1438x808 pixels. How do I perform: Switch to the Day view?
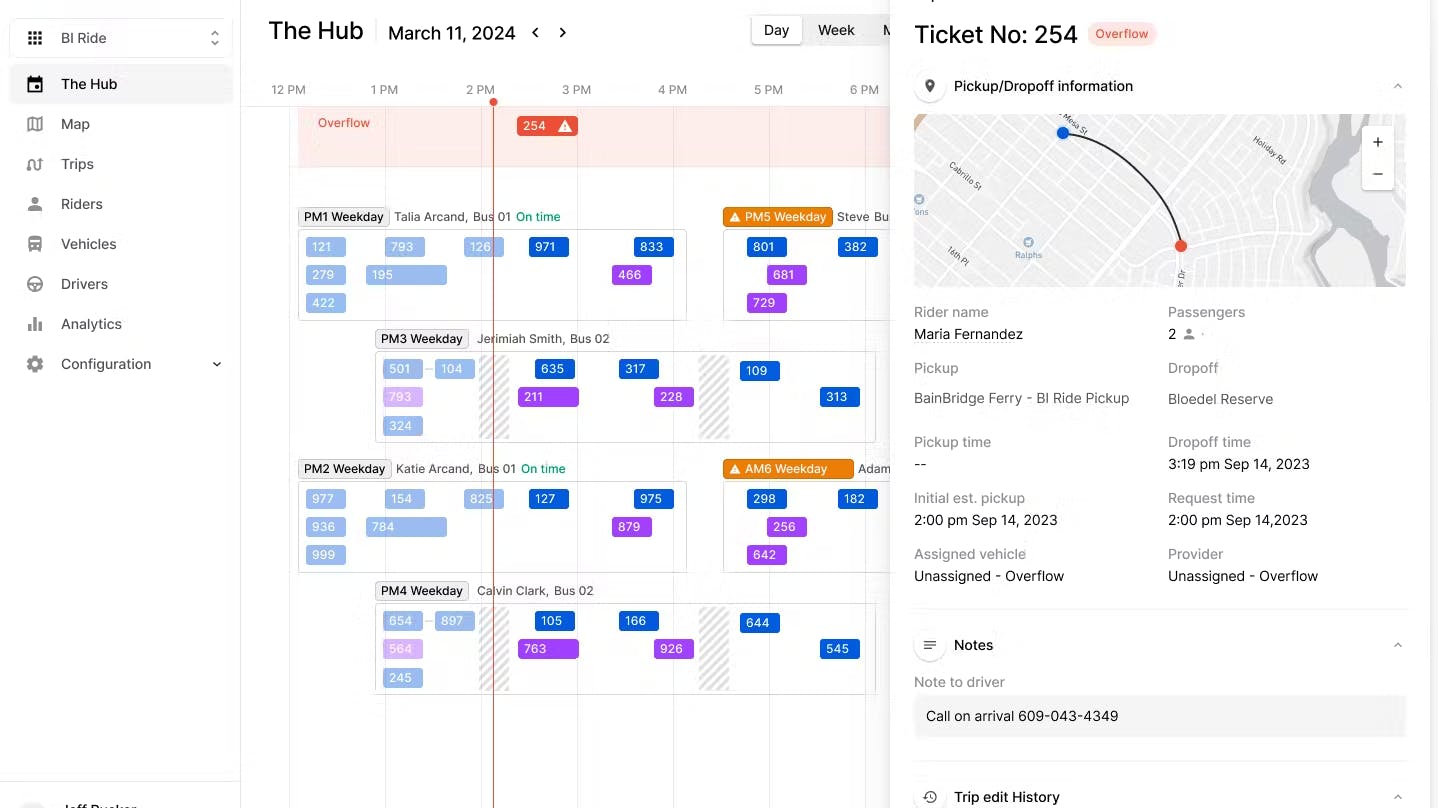point(776,30)
